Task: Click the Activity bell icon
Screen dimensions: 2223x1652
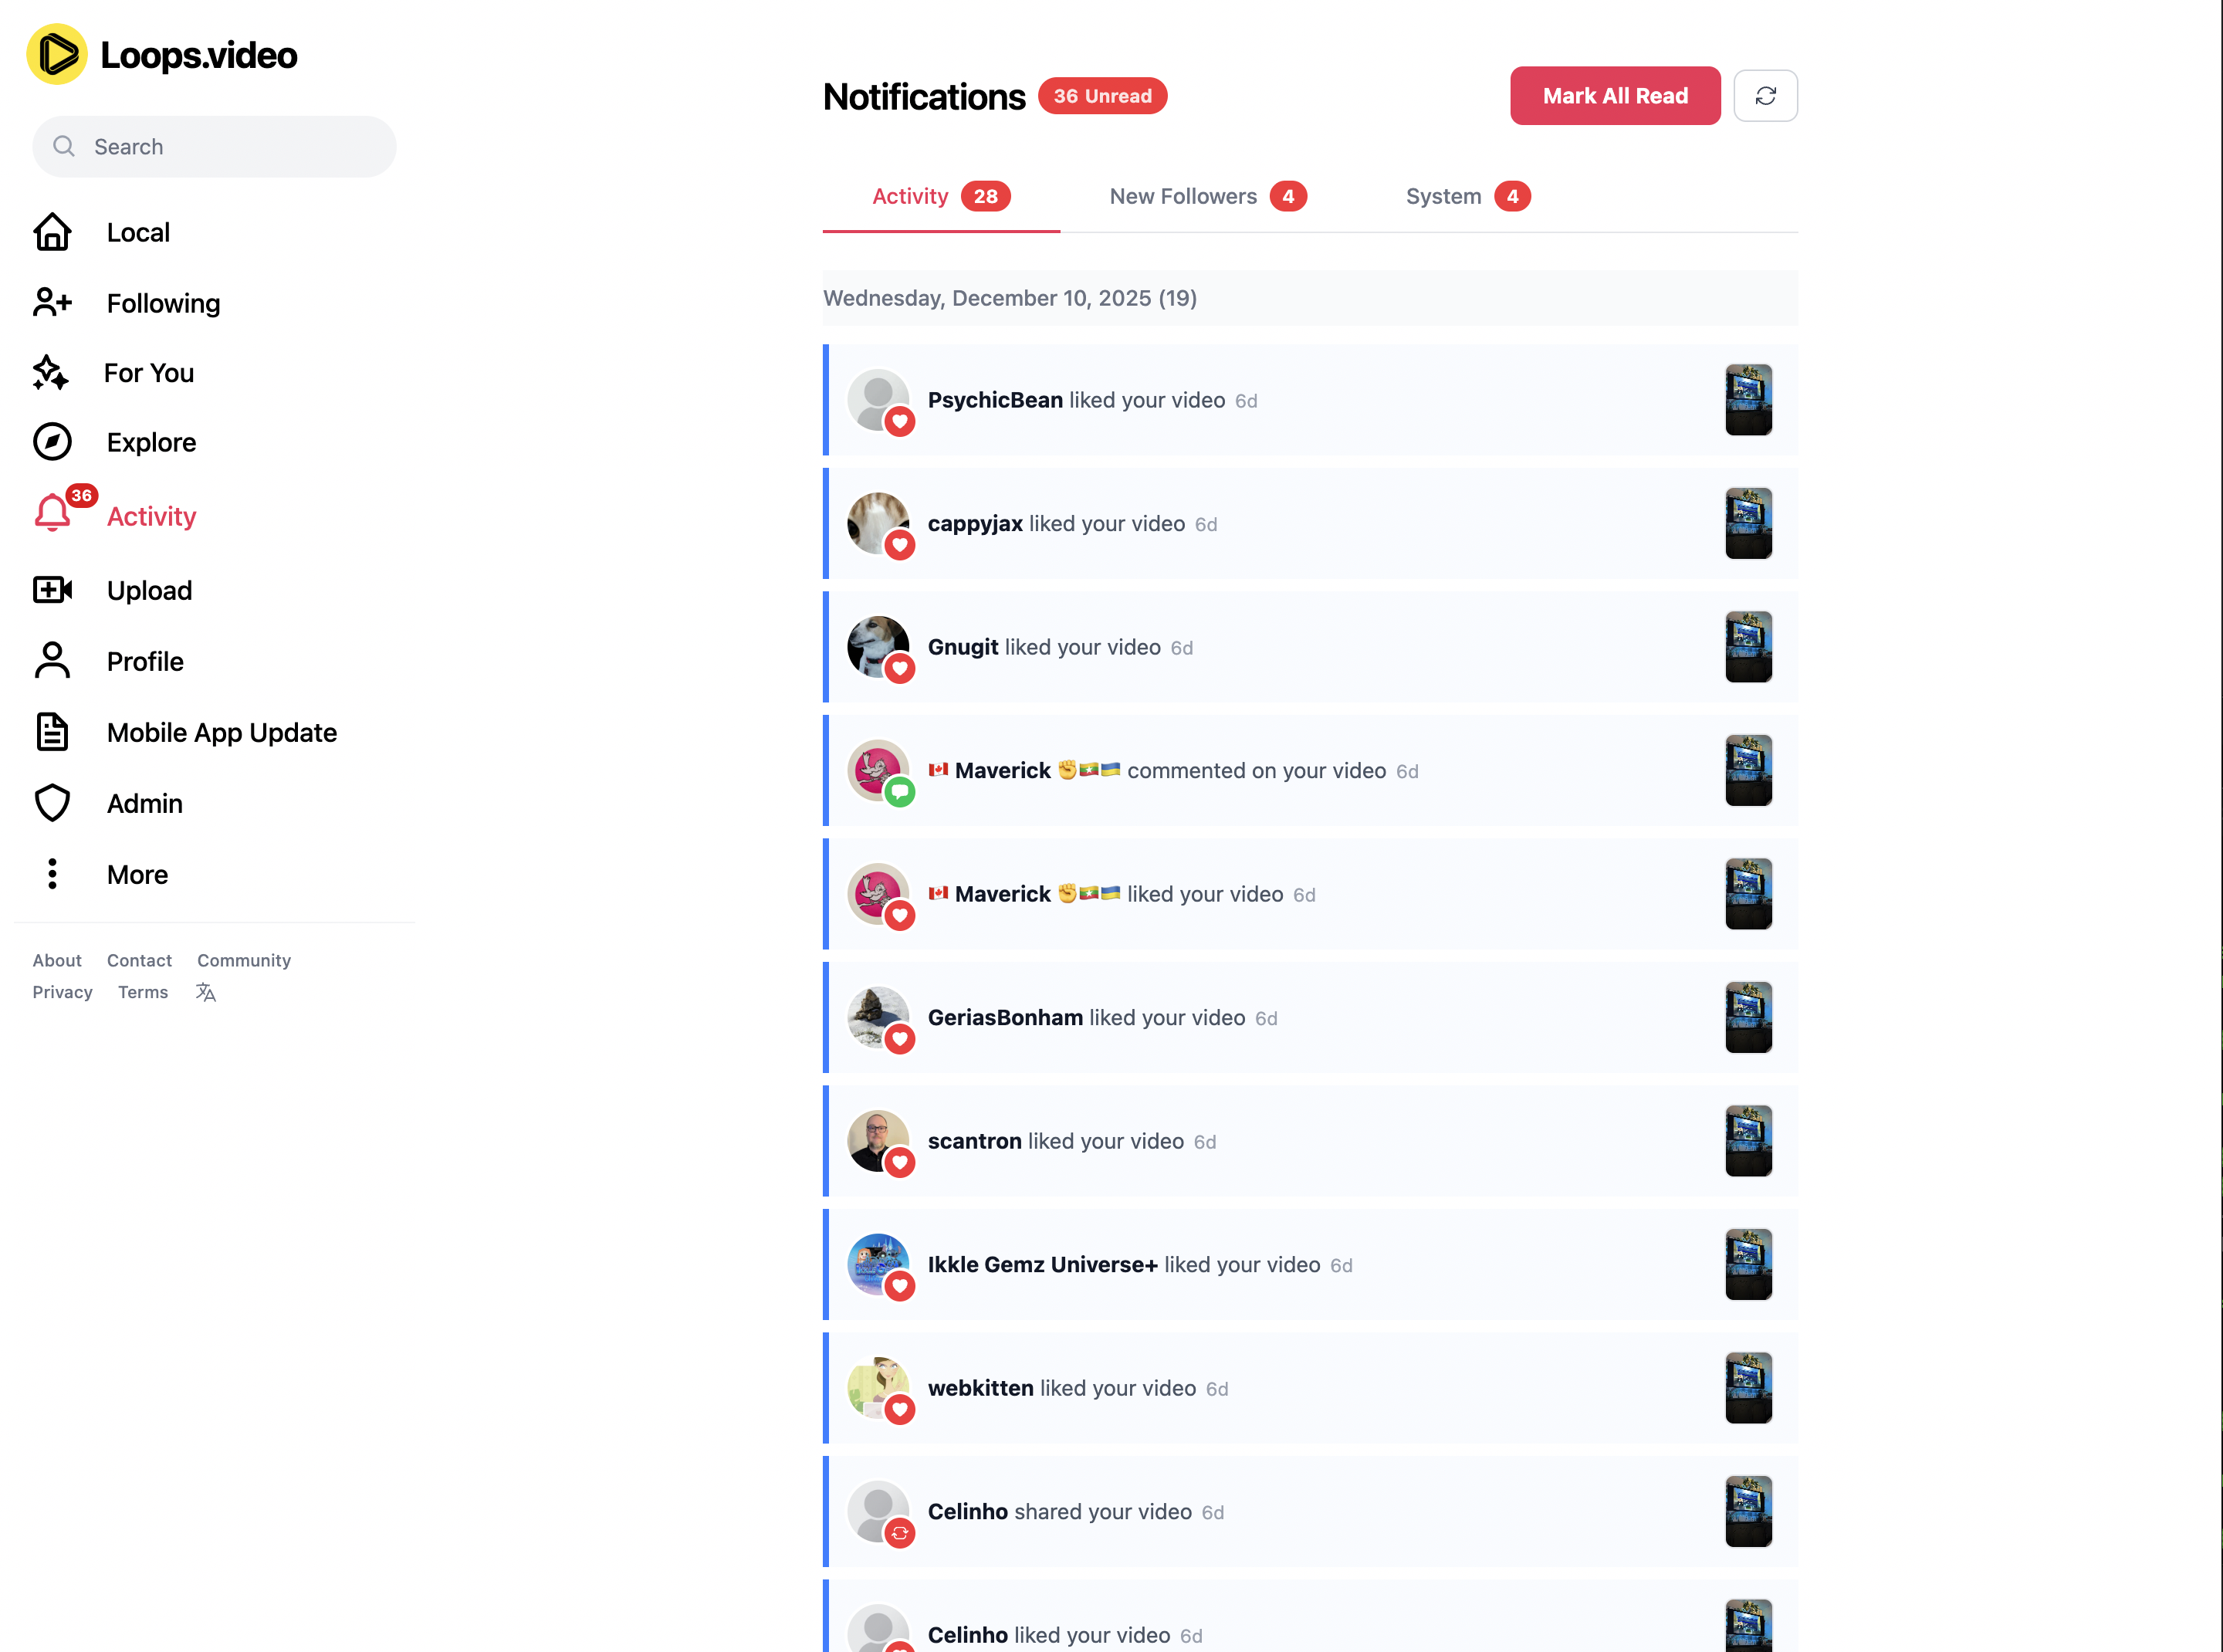Action: pyautogui.click(x=52, y=513)
